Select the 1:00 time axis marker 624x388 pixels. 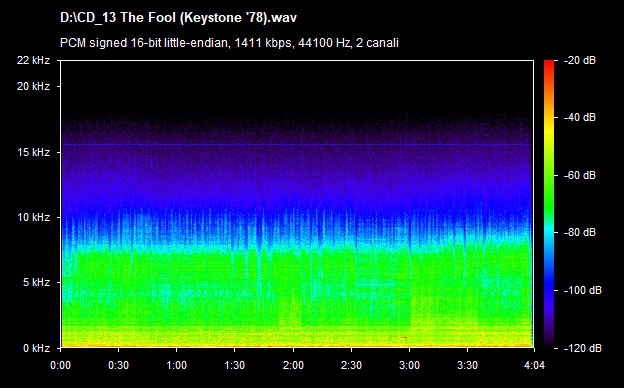[x=176, y=365]
